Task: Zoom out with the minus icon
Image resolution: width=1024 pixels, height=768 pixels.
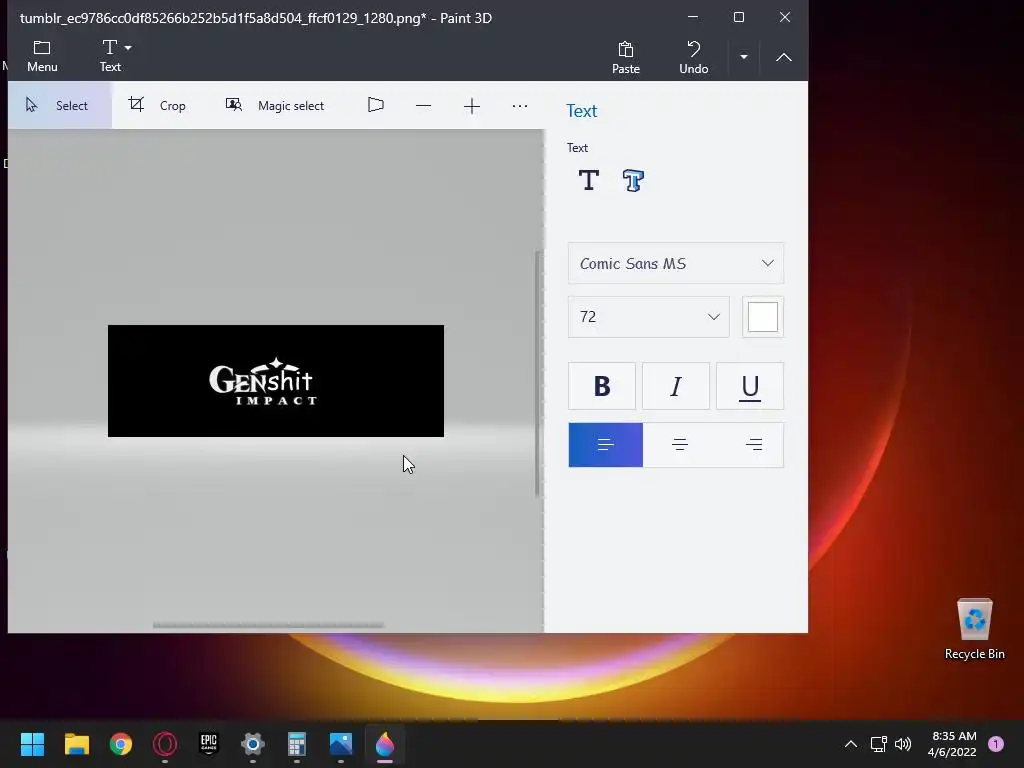Action: point(423,106)
